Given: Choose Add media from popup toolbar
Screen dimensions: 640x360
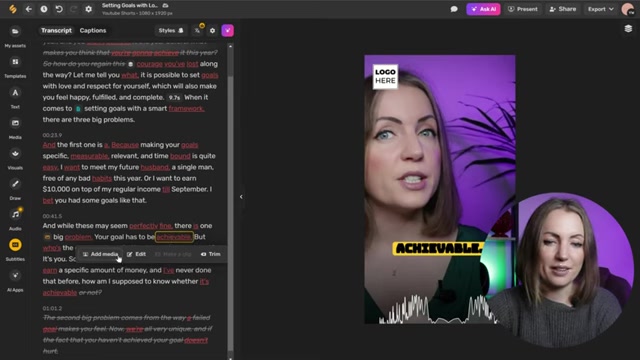Looking at the screenshot, I should [100, 254].
